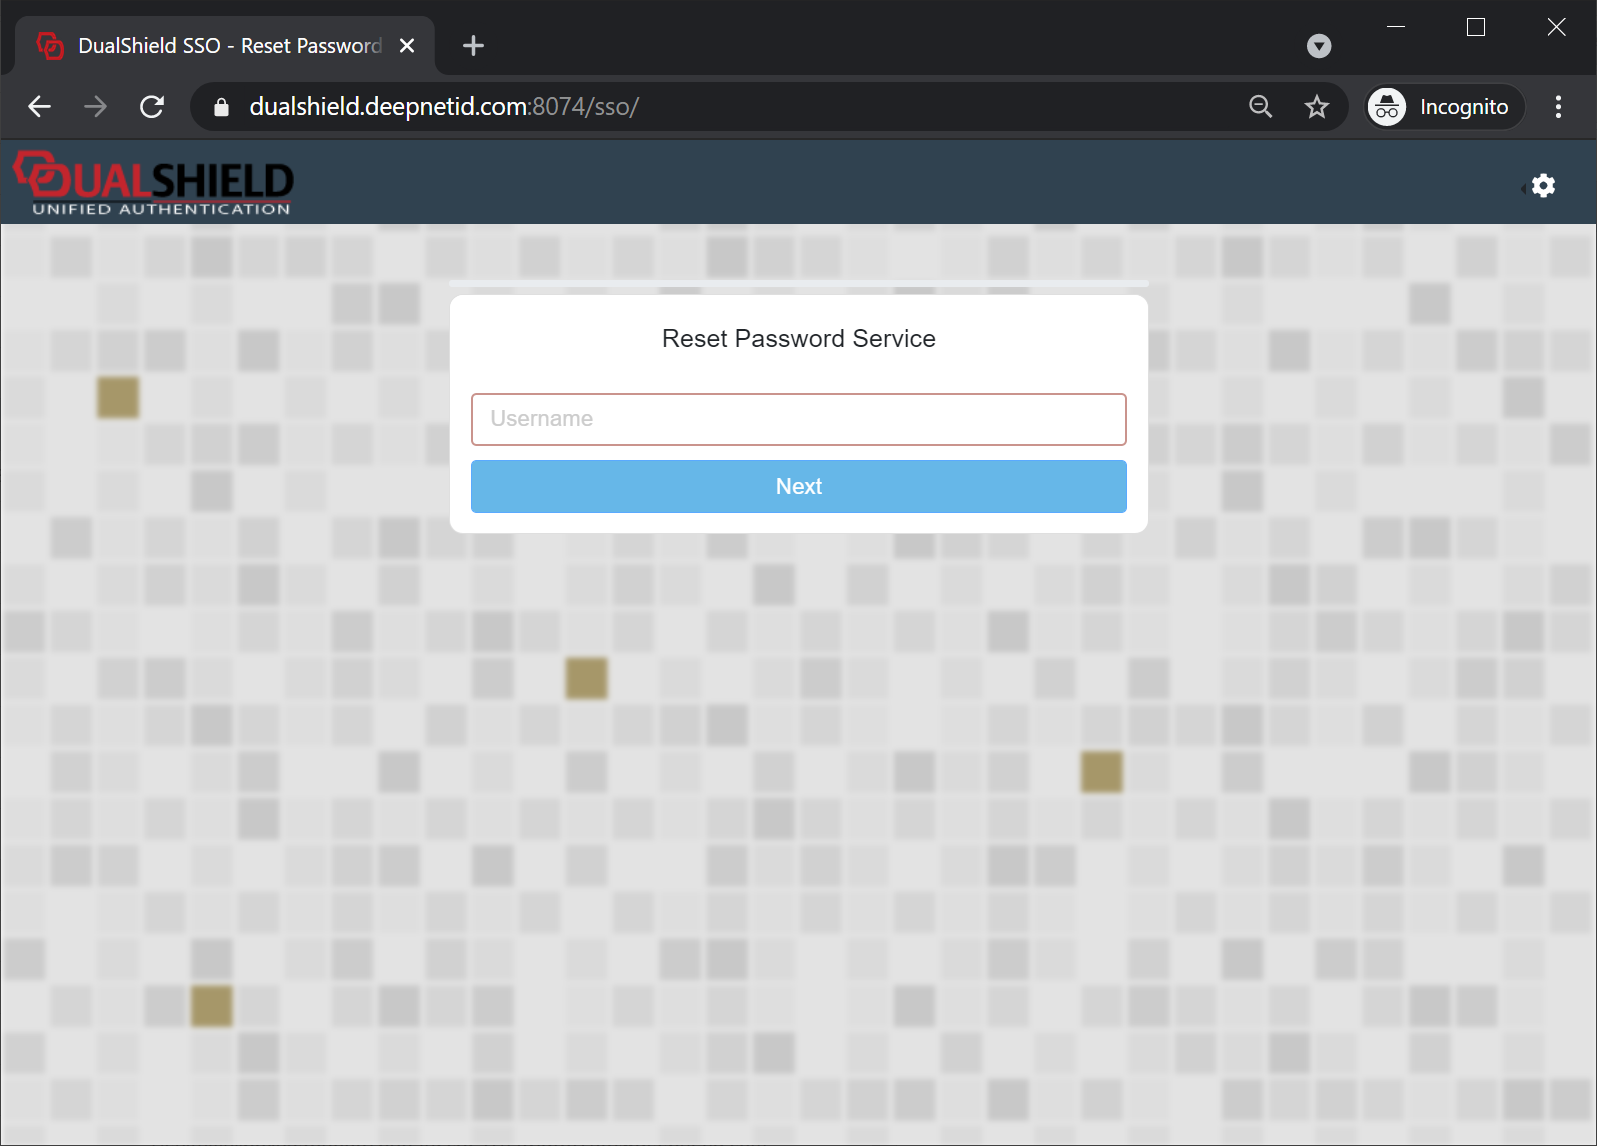This screenshot has width=1597, height=1146.
Task: Open Chrome's three-dot menu
Action: click(x=1557, y=107)
